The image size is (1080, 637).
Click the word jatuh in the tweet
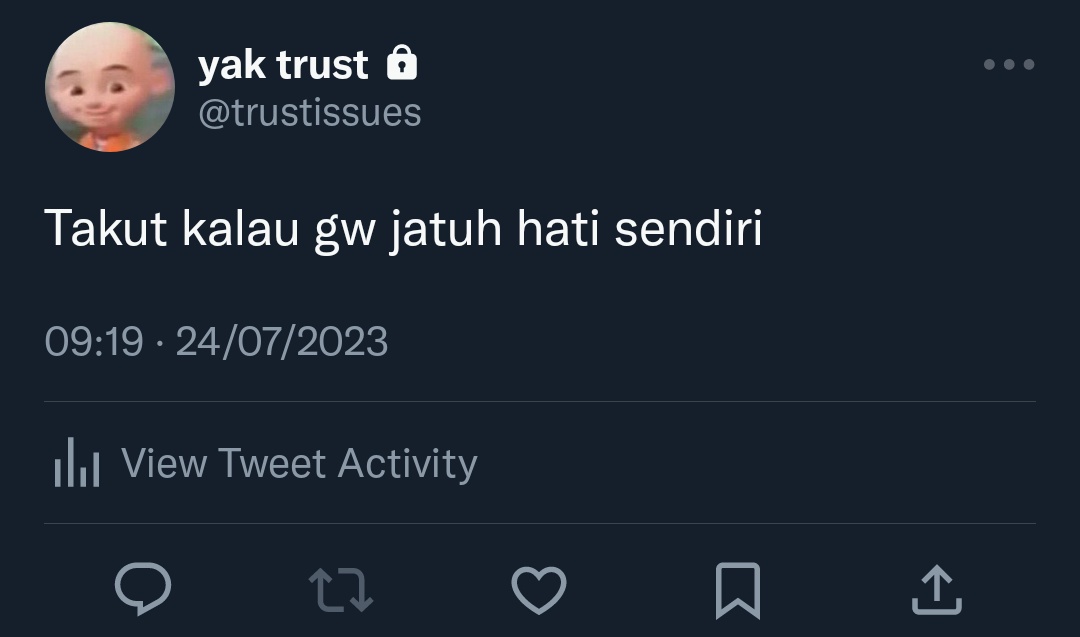(446, 231)
